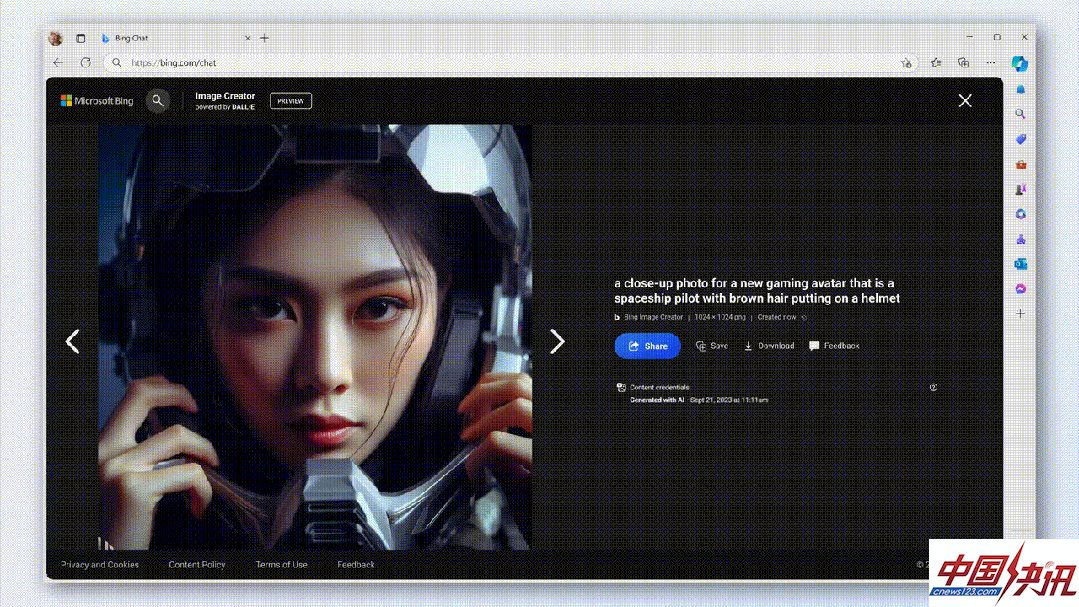Refresh the browser page
The image size is (1079, 607).
coord(85,63)
